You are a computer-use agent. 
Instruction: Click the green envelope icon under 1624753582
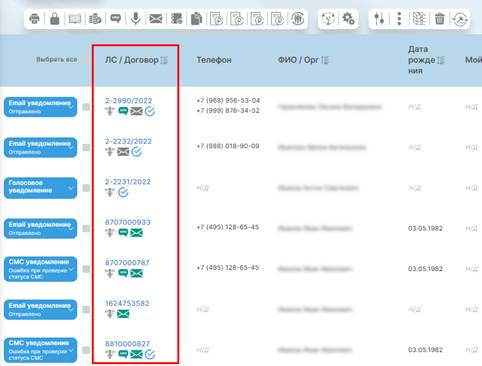pyautogui.click(x=123, y=314)
